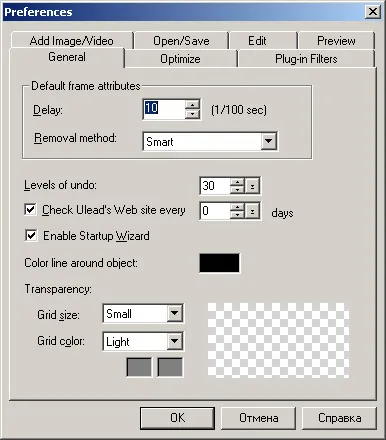The image size is (386, 440).
Task: Decrease Delay with the down arrow
Action: pos(192,114)
